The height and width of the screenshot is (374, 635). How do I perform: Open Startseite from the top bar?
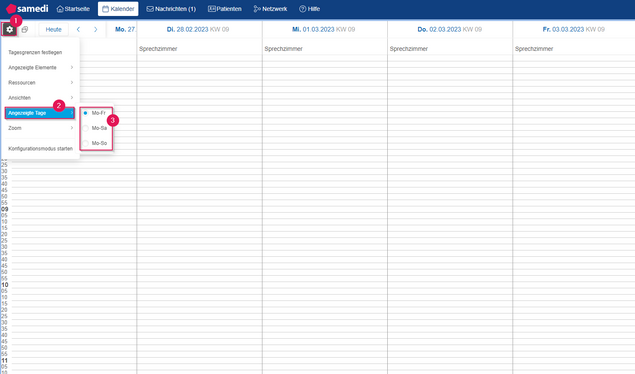pos(73,9)
